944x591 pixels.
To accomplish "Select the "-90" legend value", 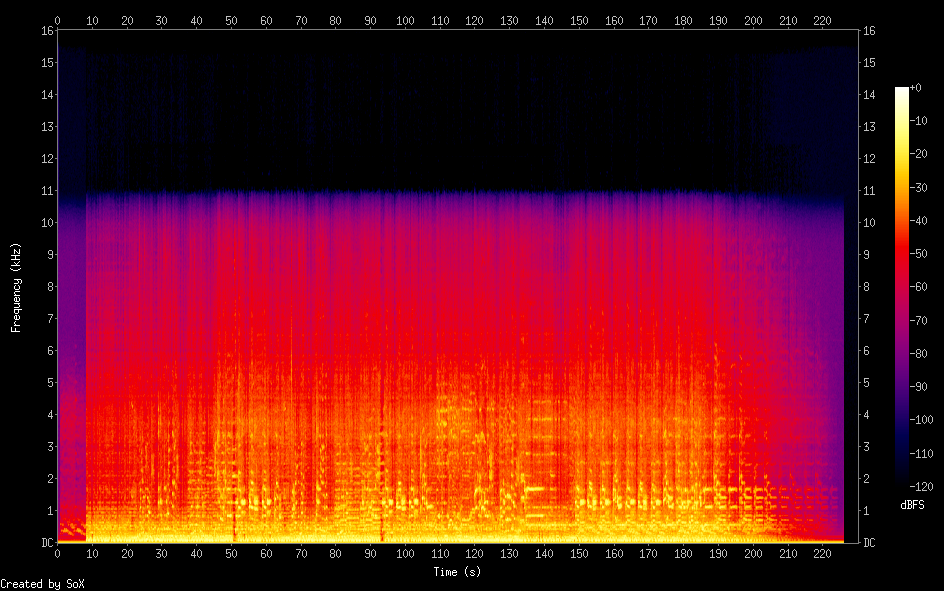I will pyautogui.click(x=919, y=387).
